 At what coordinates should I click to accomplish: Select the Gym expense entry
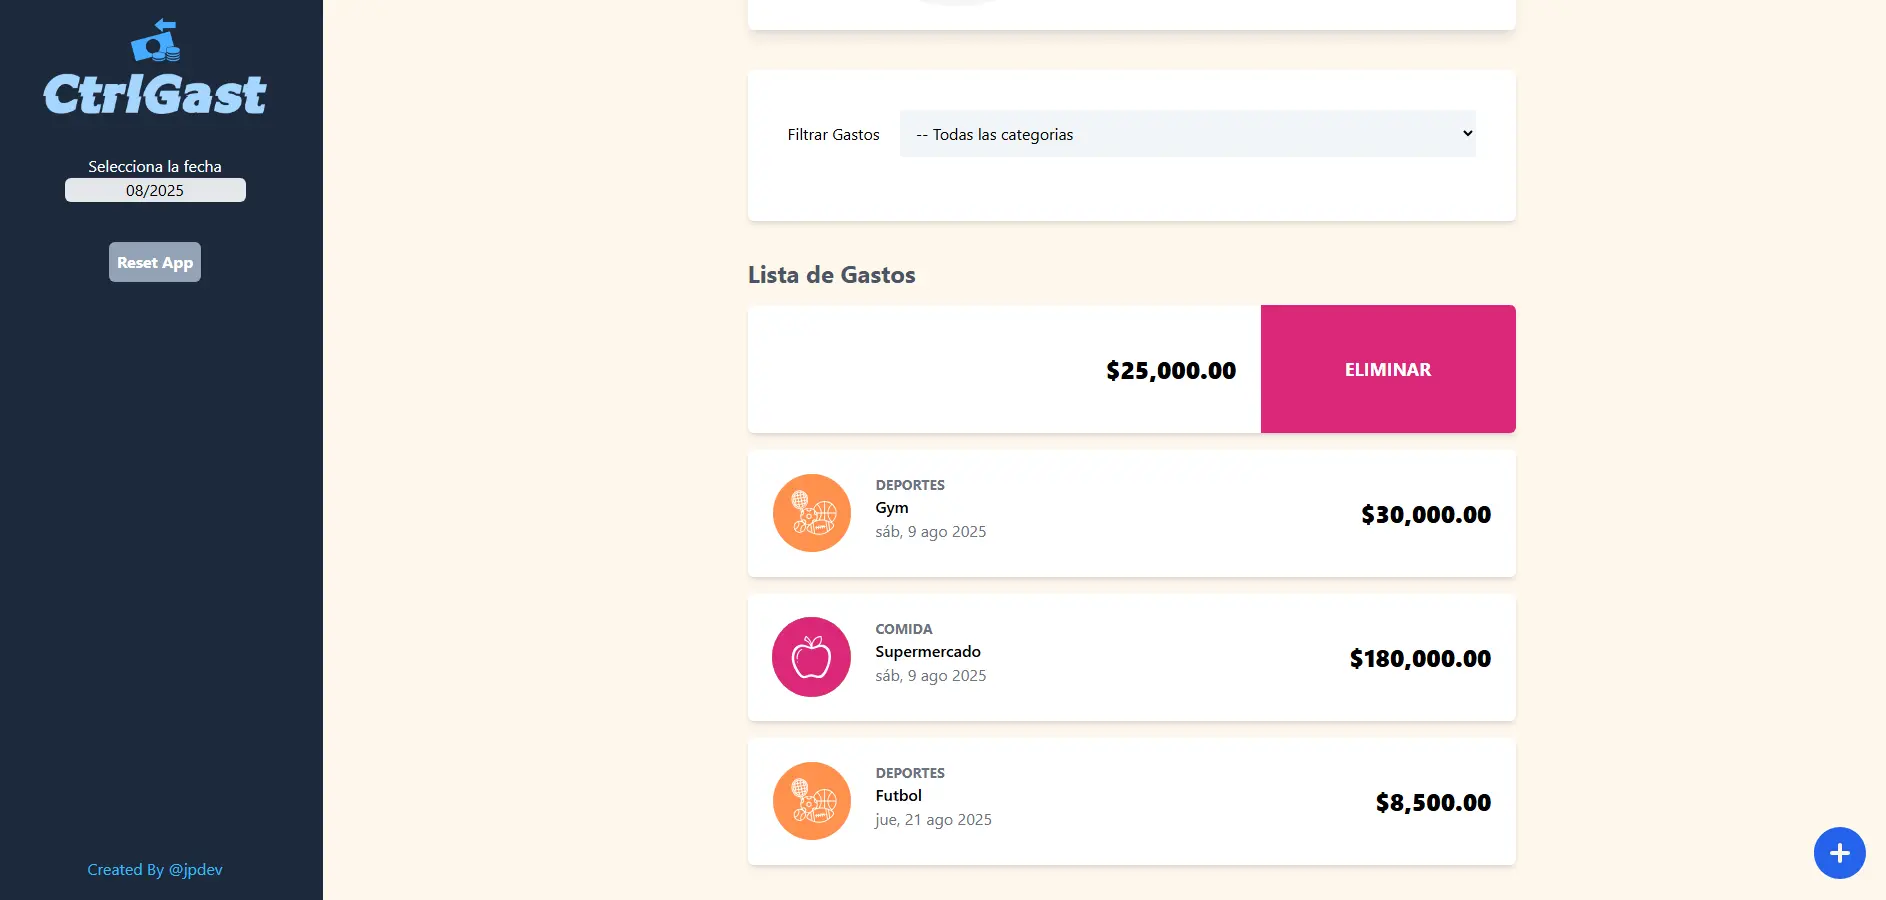click(x=1100, y=514)
